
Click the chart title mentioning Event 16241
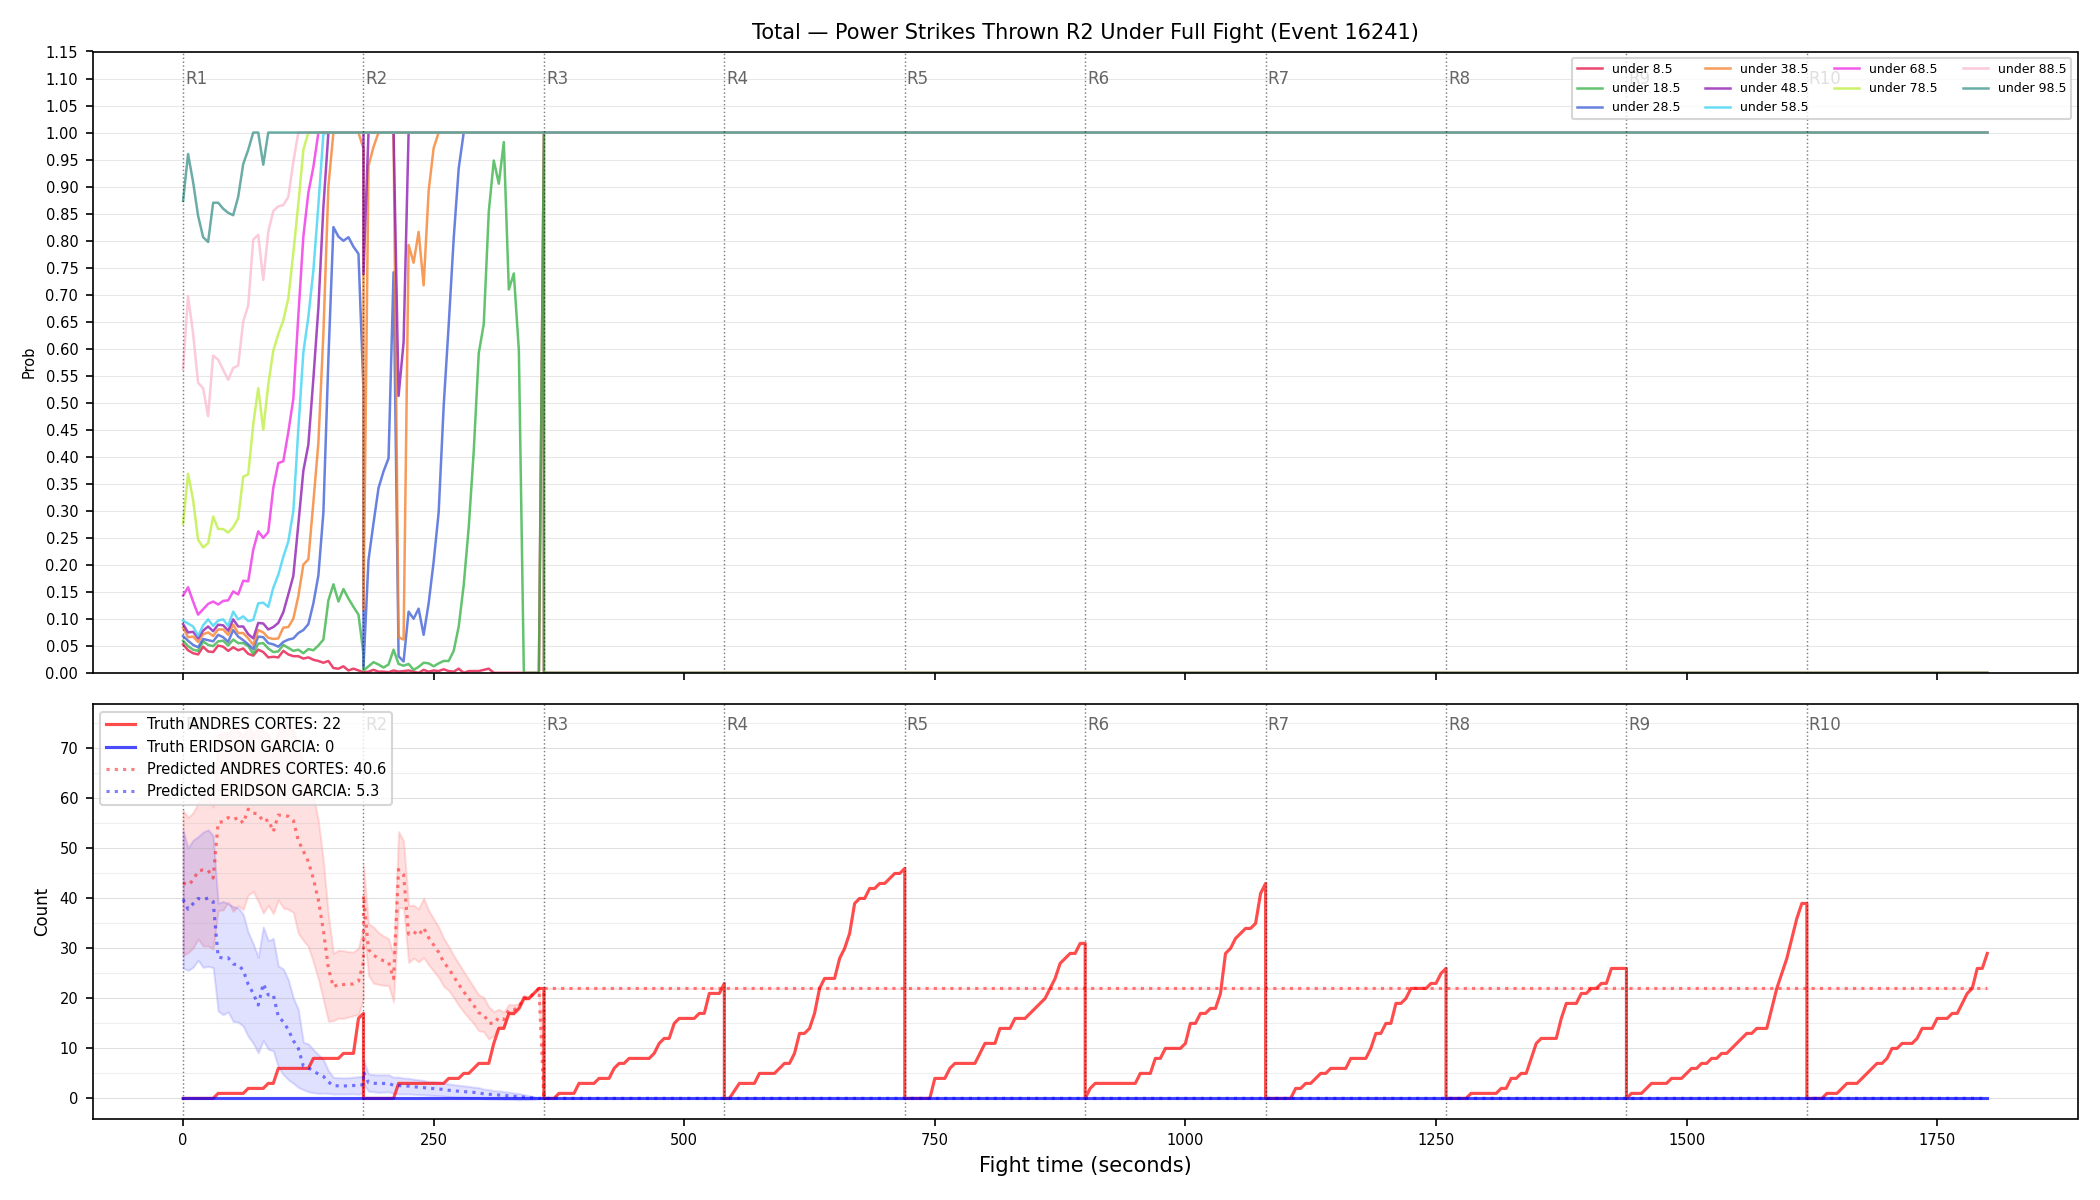(1085, 32)
